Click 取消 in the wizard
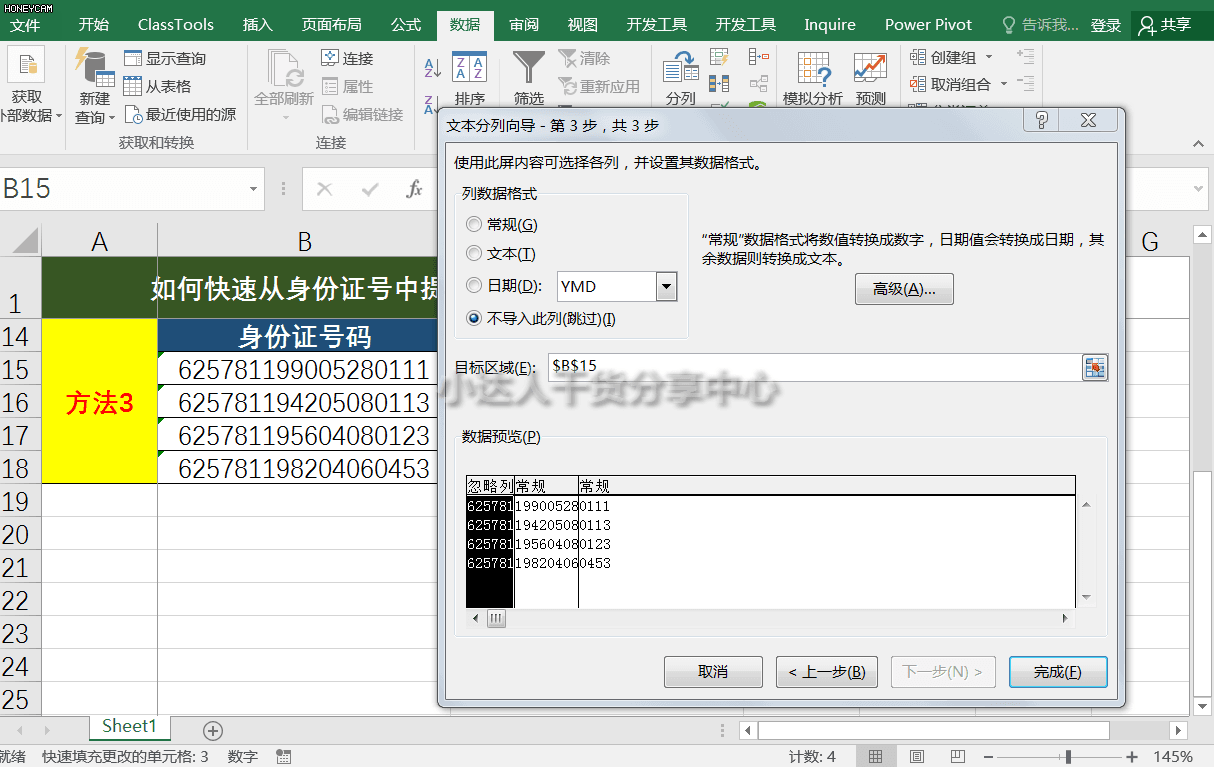This screenshot has height=767, width=1214. [713, 672]
